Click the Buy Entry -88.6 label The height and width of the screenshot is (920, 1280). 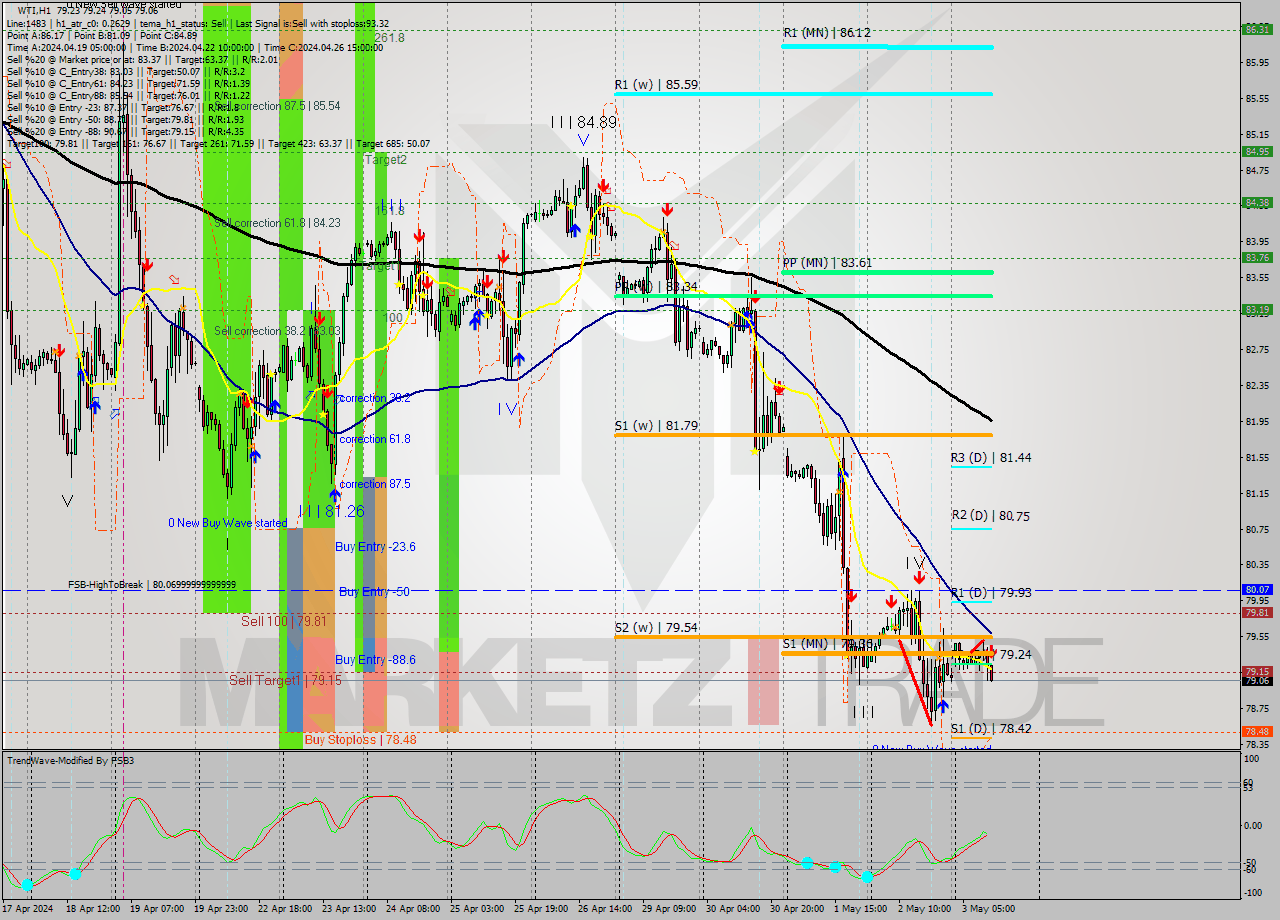tap(375, 660)
